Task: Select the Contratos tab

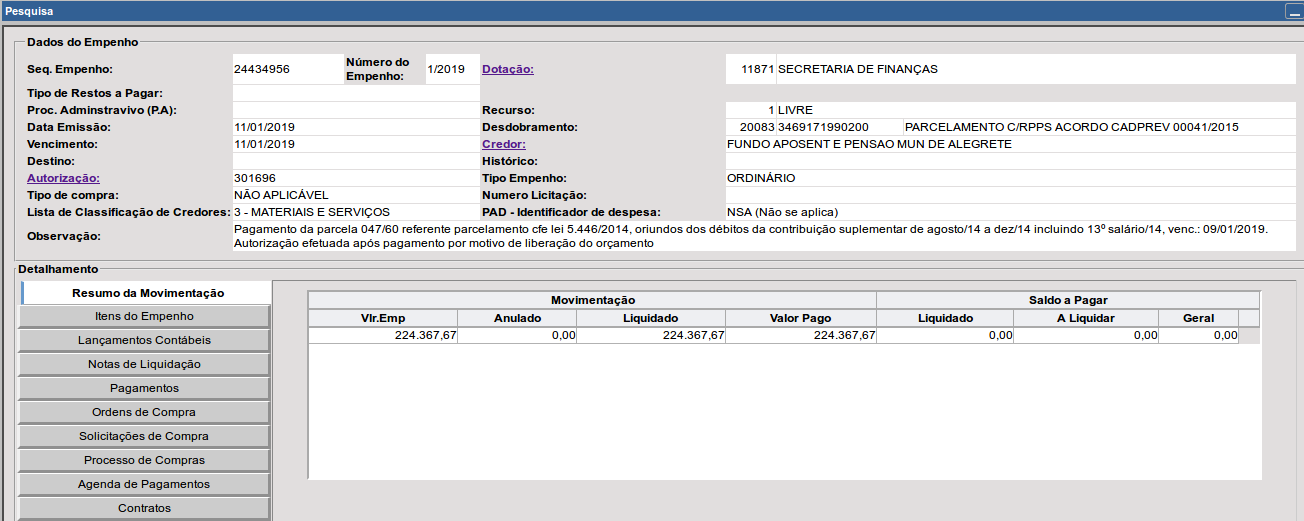Action: 144,508
